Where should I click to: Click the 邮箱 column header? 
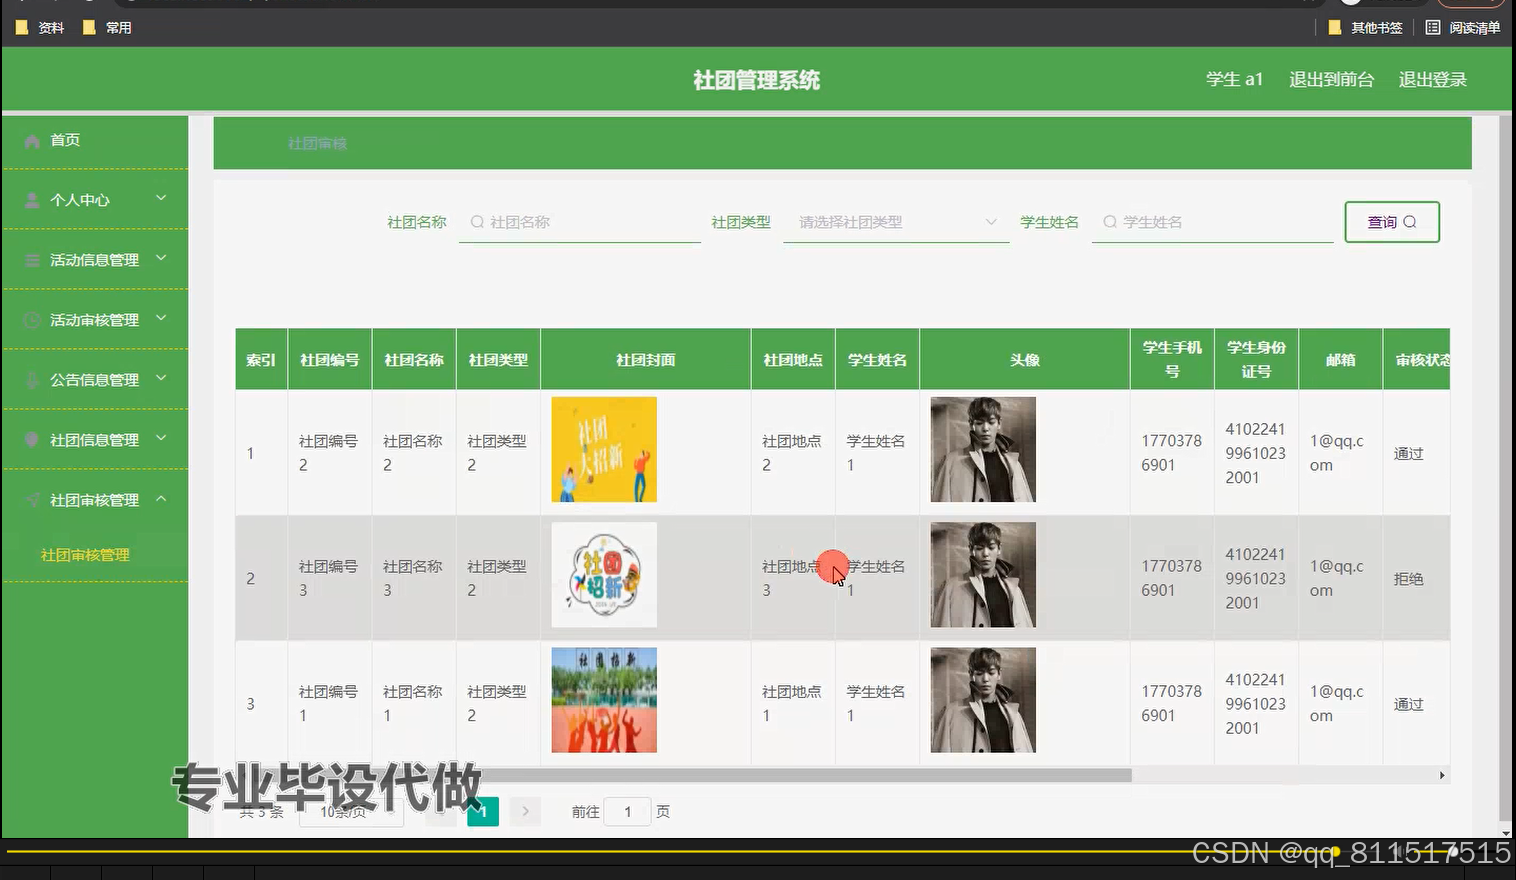(x=1340, y=360)
